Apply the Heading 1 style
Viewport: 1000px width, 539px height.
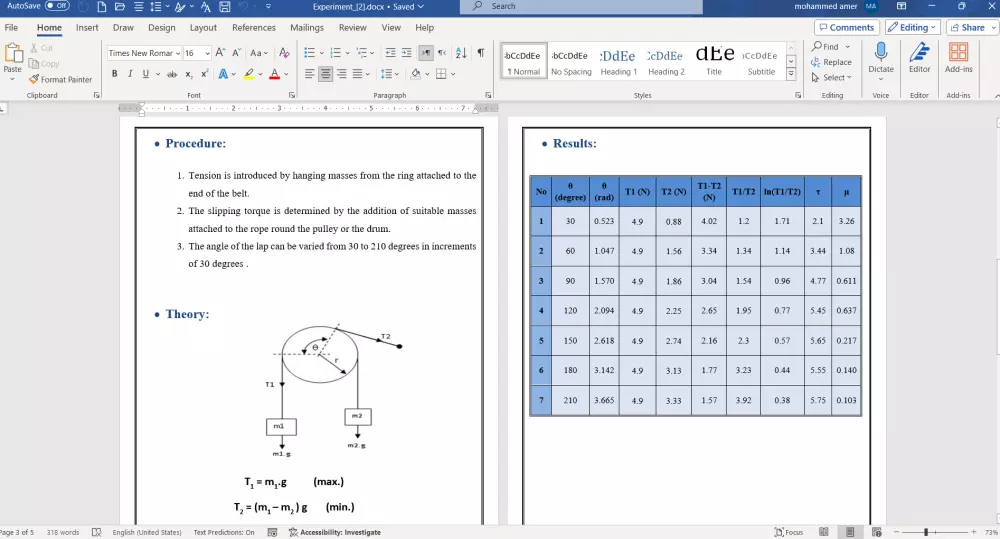618,62
